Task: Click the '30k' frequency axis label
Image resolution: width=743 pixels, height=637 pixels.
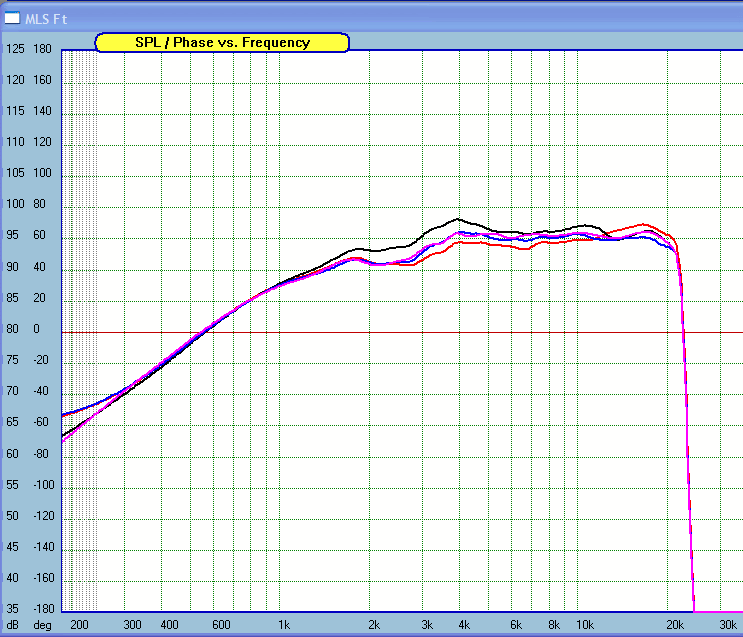Action: coord(728,625)
